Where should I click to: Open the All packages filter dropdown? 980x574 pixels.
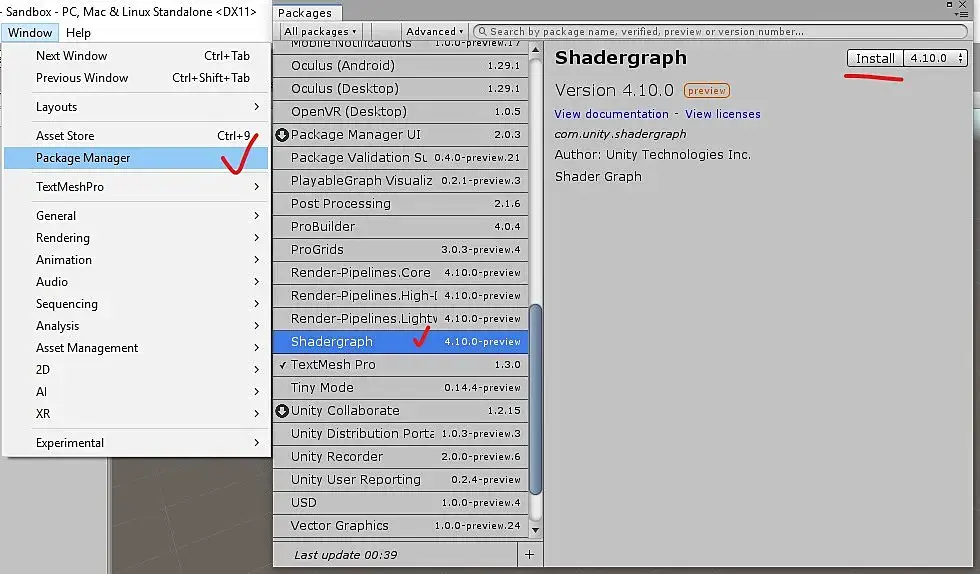320,31
